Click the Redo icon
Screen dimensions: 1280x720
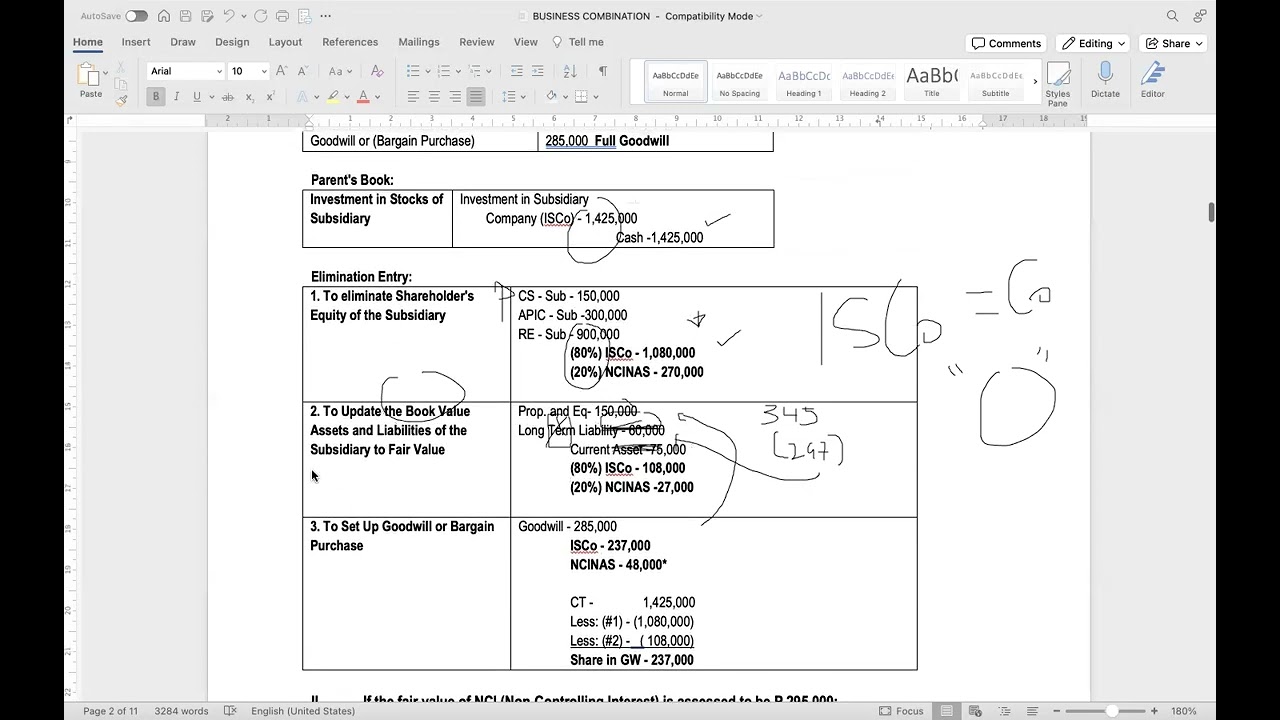pos(260,16)
